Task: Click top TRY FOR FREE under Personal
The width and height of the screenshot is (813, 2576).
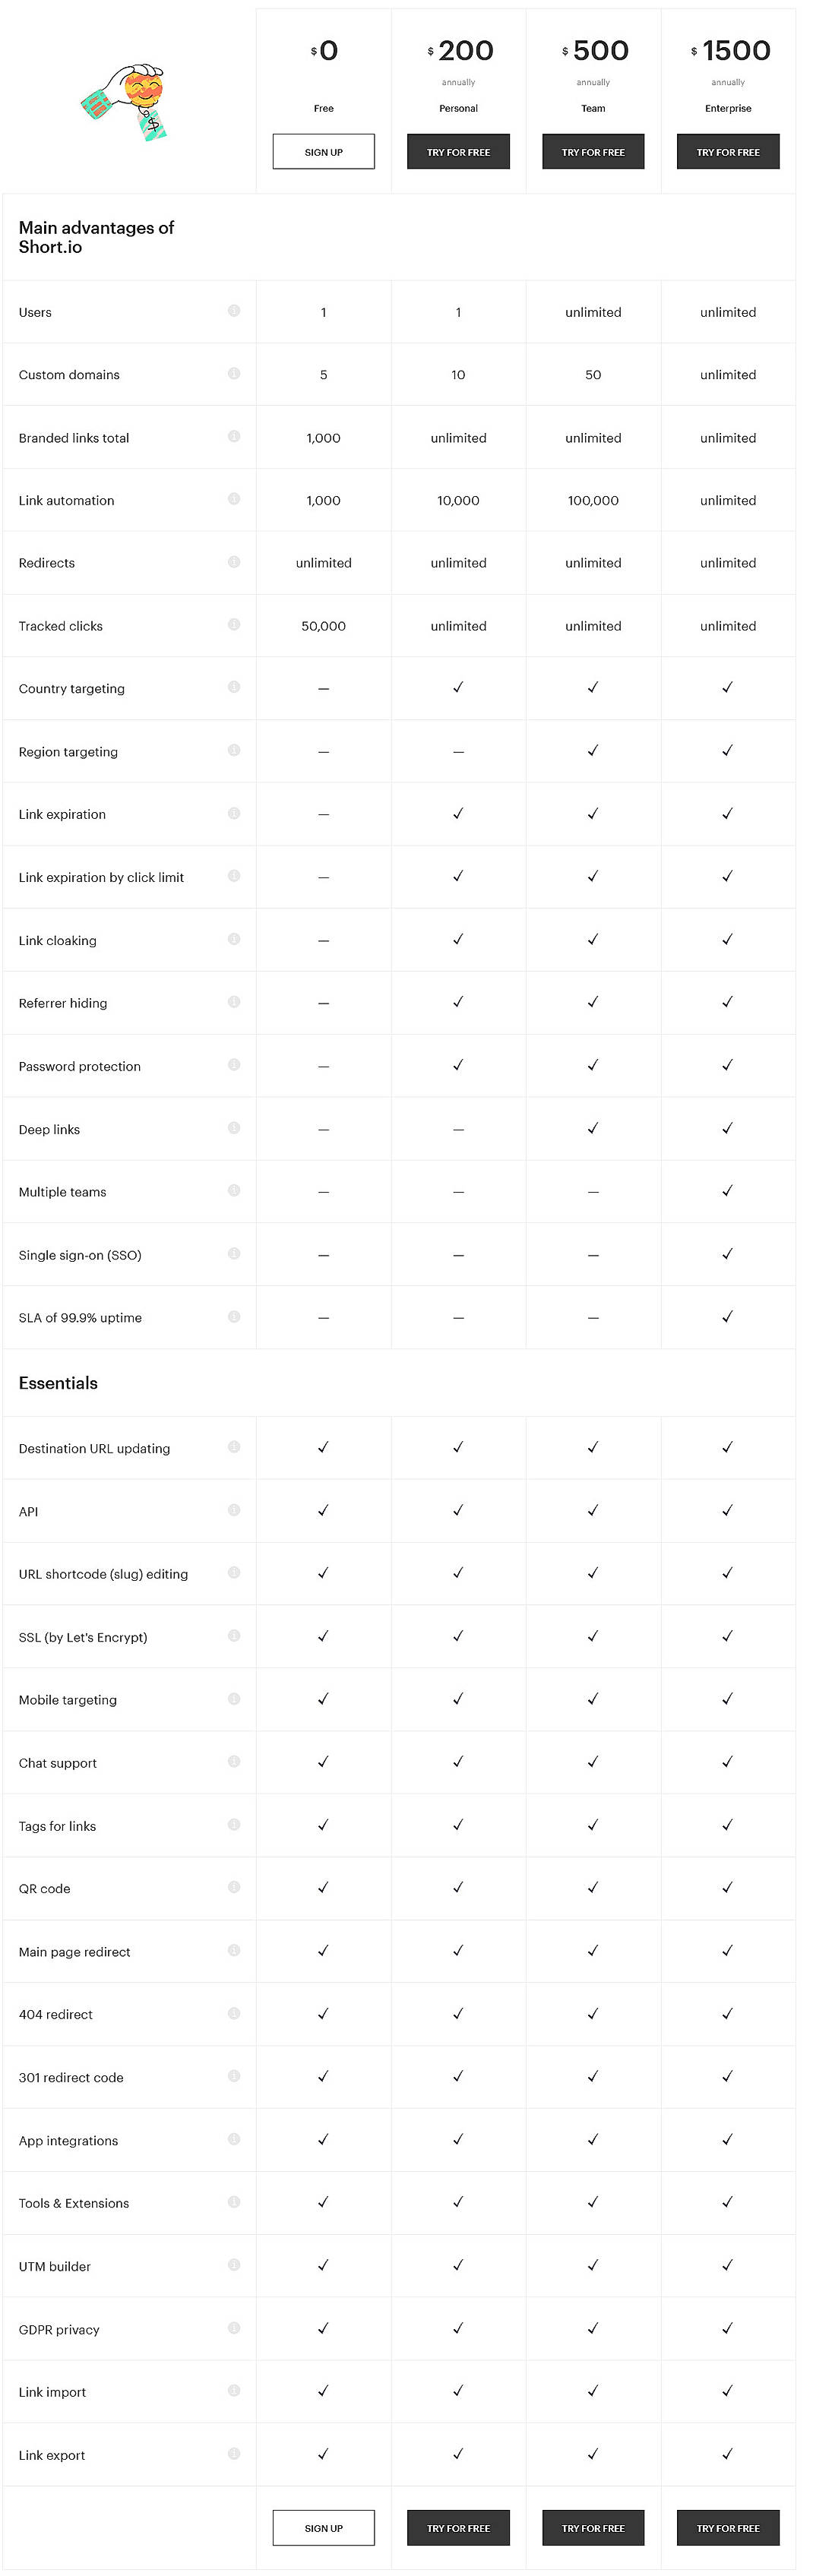Action: 458,152
